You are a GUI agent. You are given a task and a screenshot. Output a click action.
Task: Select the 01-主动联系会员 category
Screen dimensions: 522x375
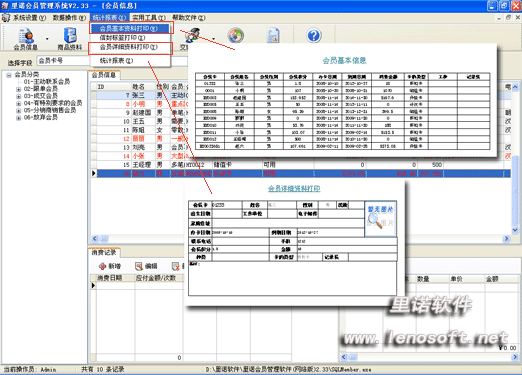(47, 82)
